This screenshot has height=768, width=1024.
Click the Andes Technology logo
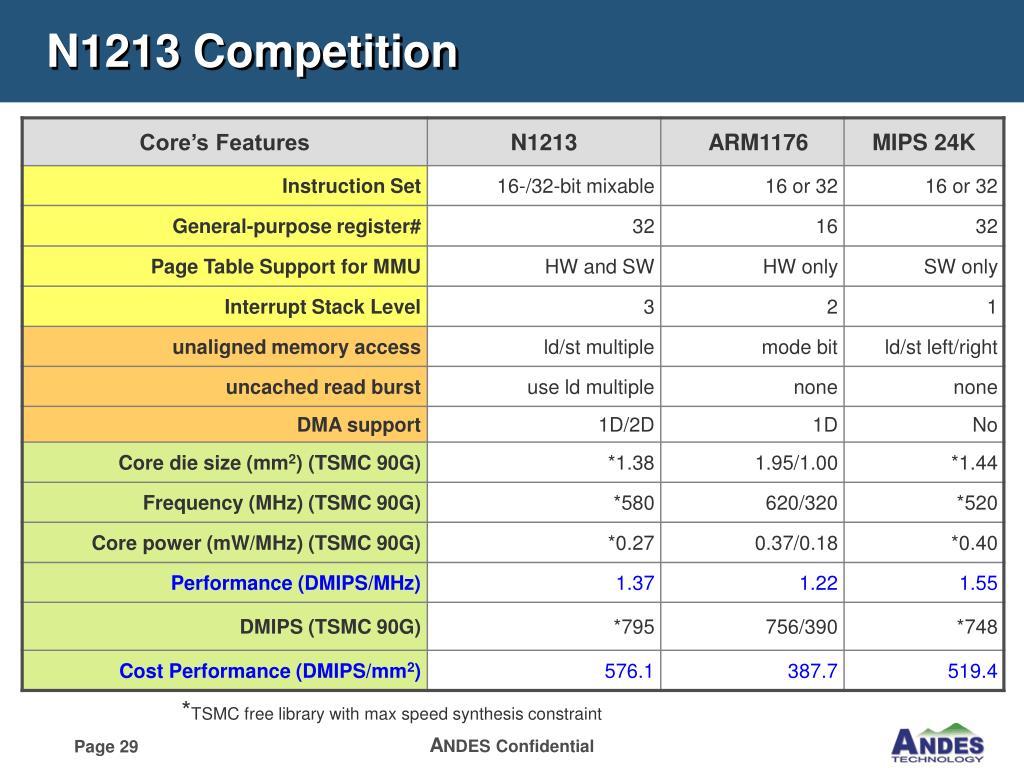coord(937,743)
